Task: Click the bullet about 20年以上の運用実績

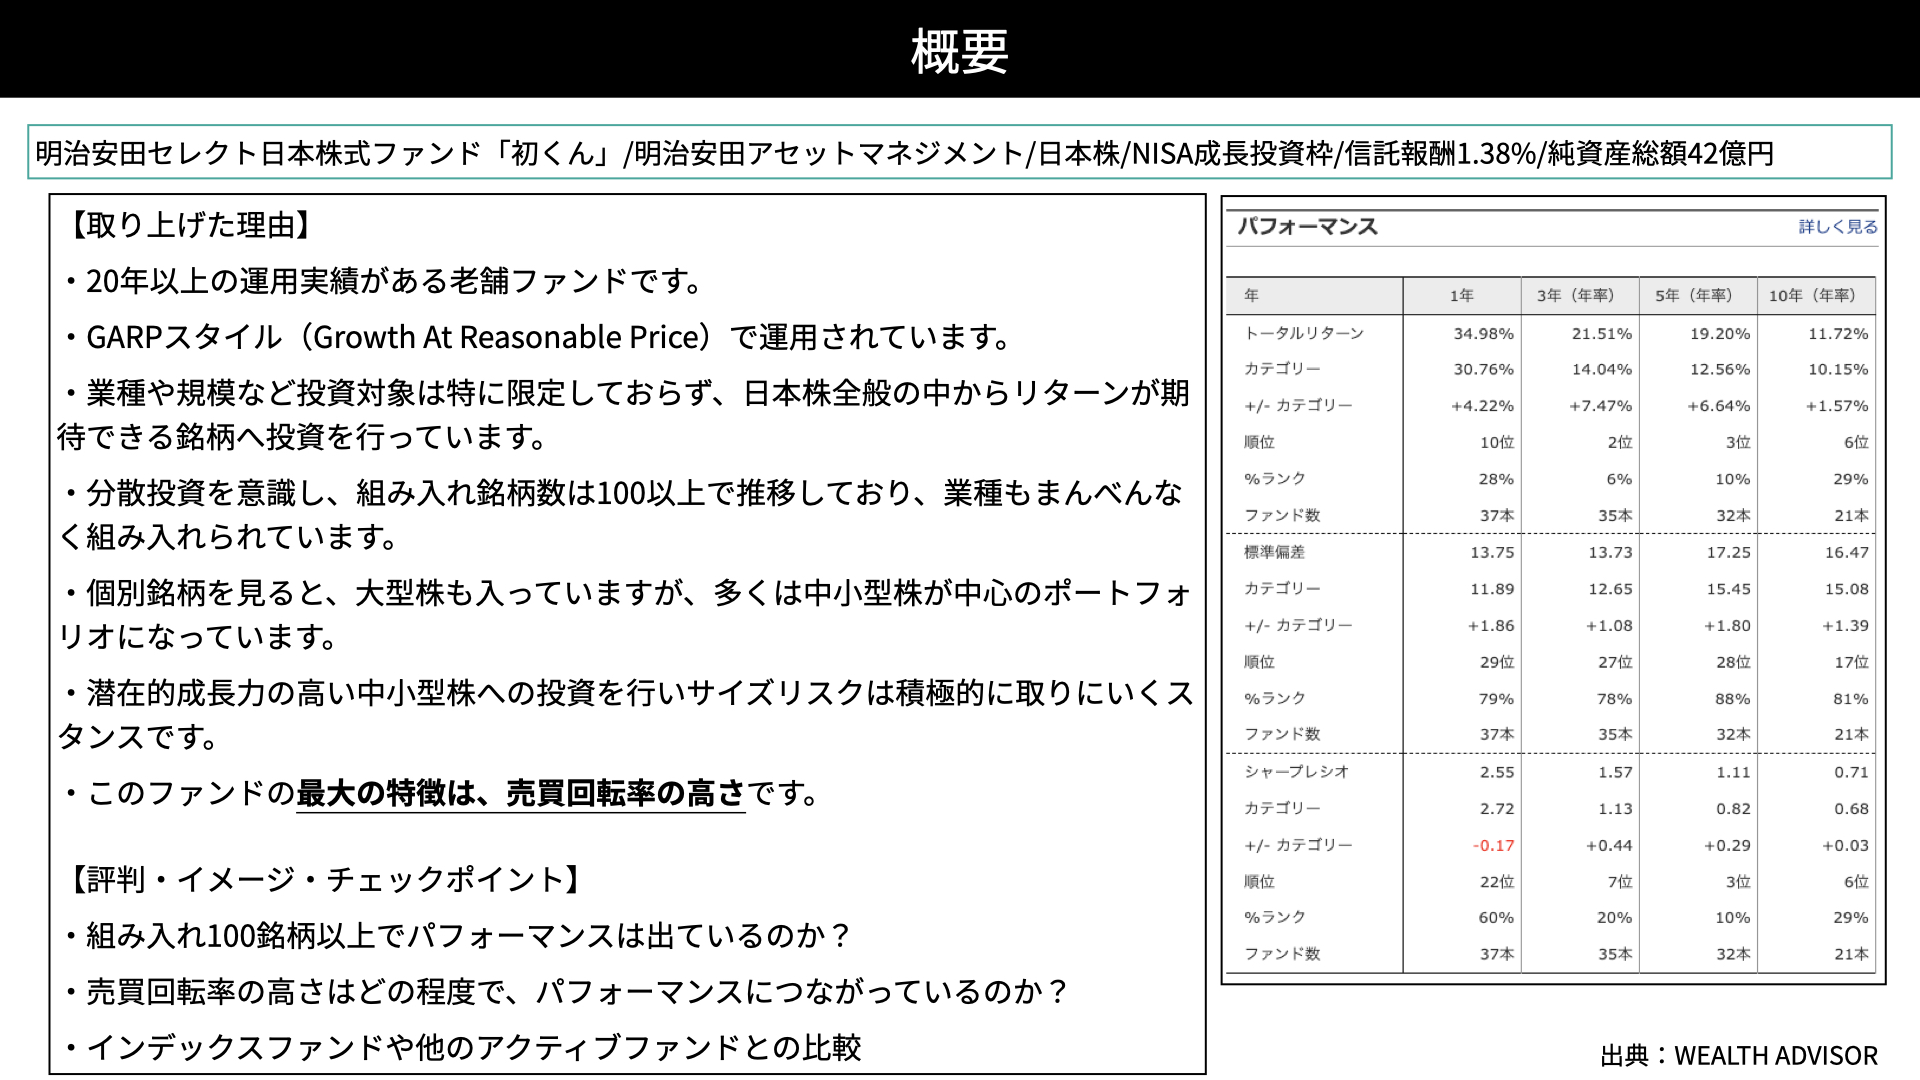Action: click(383, 281)
